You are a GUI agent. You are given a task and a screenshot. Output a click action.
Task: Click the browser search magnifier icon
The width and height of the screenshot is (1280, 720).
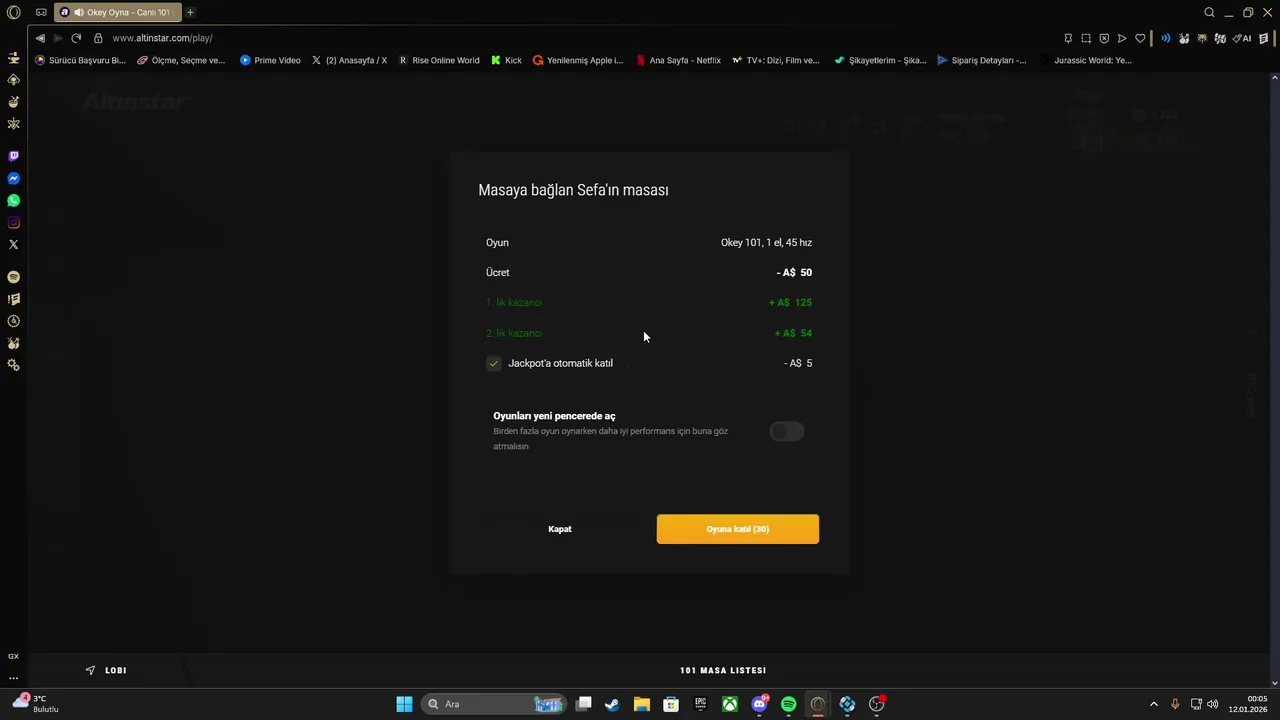pos(1209,12)
